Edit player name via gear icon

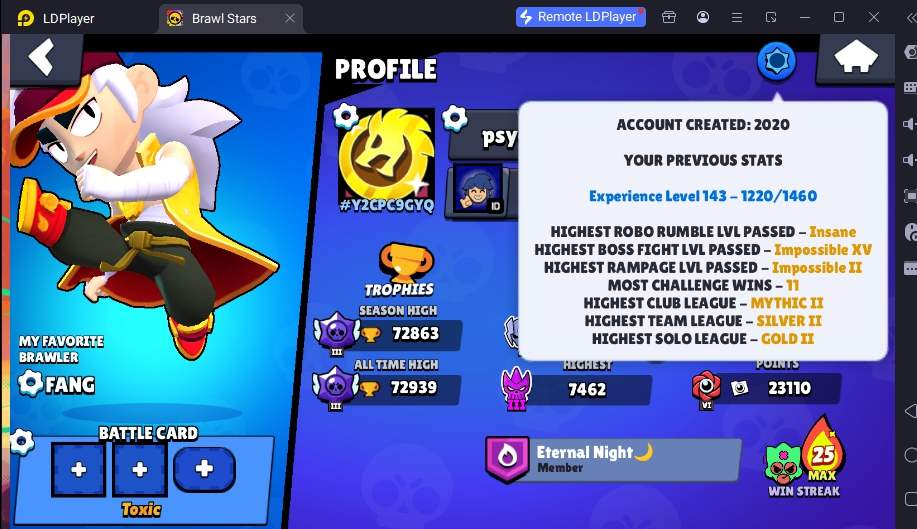[x=454, y=118]
